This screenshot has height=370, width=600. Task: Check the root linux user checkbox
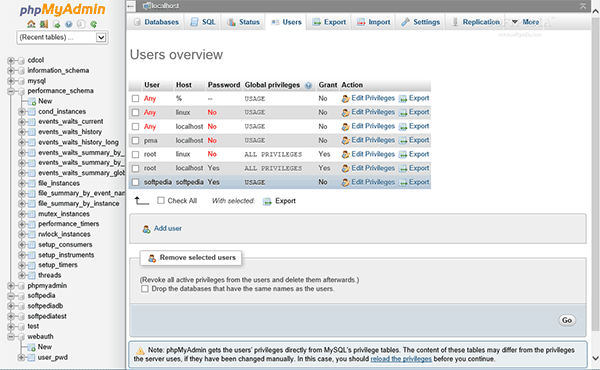[x=135, y=155]
